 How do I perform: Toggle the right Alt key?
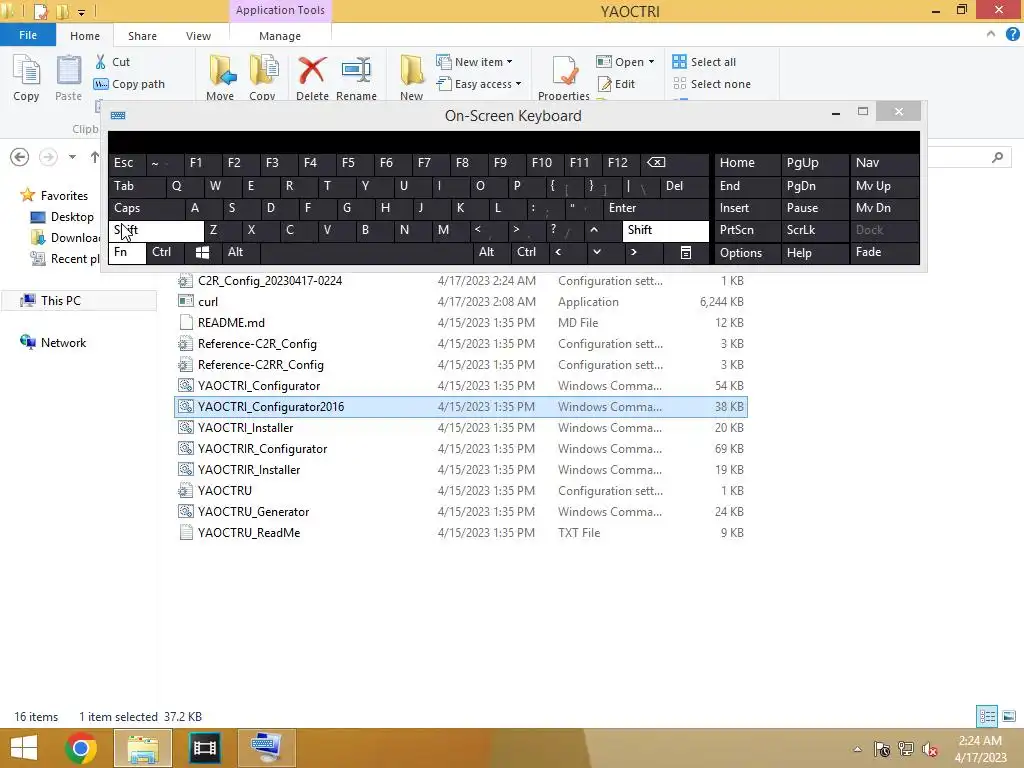[490, 252]
